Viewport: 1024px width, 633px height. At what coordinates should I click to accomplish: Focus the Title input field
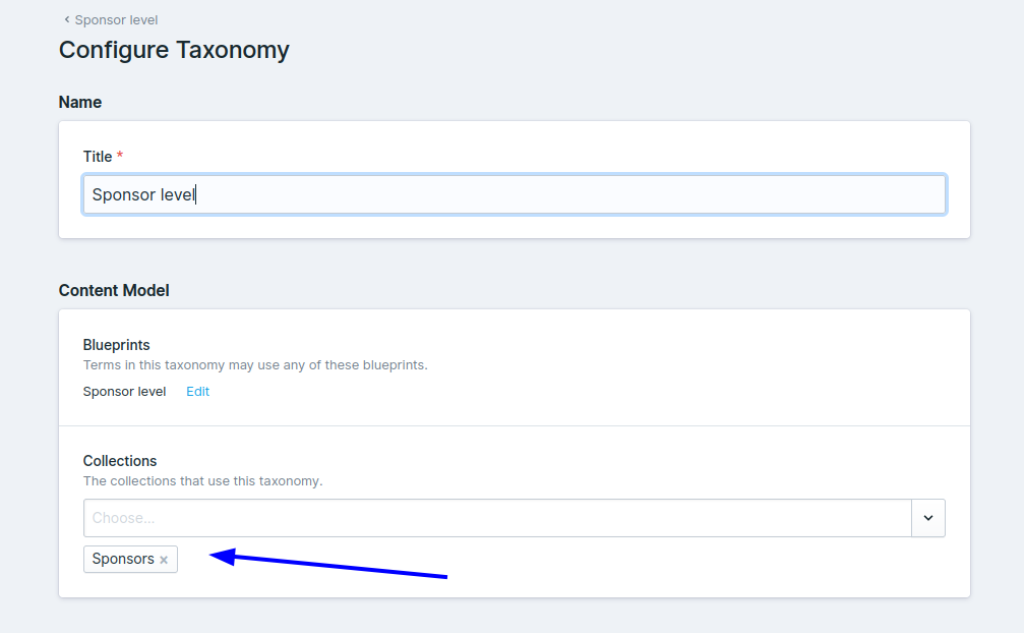[400, 194]
